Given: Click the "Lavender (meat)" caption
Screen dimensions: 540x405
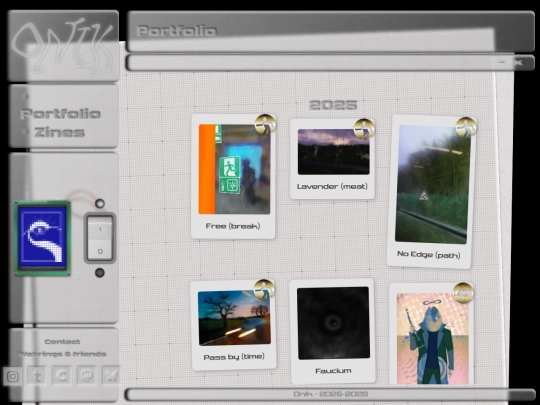Looking at the screenshot, I should tap(332, 186).
